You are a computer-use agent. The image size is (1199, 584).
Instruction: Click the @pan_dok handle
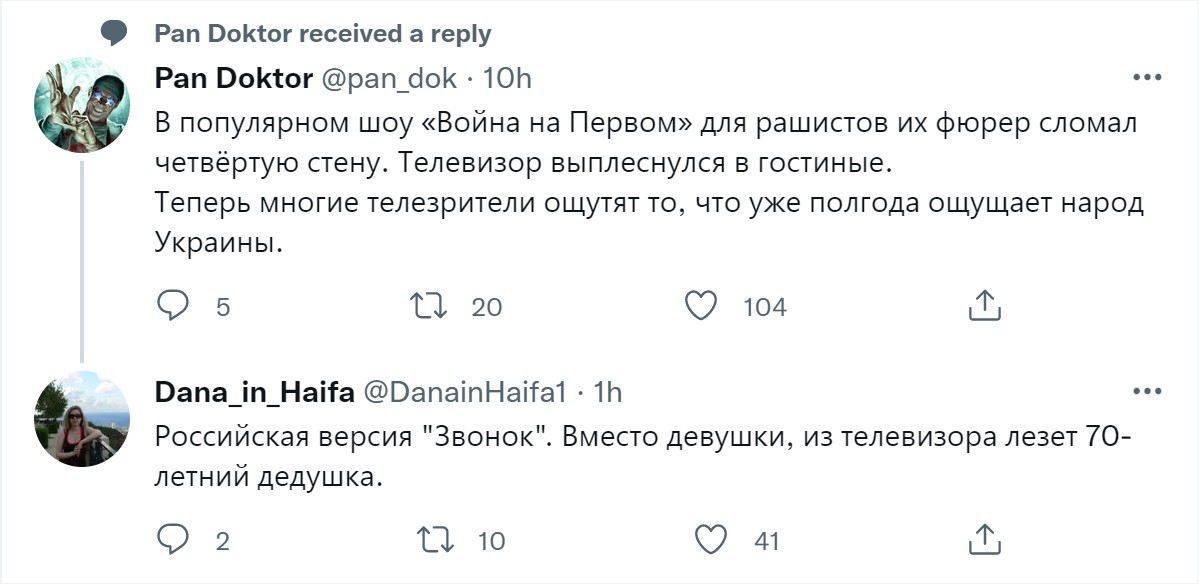[390, 78]
